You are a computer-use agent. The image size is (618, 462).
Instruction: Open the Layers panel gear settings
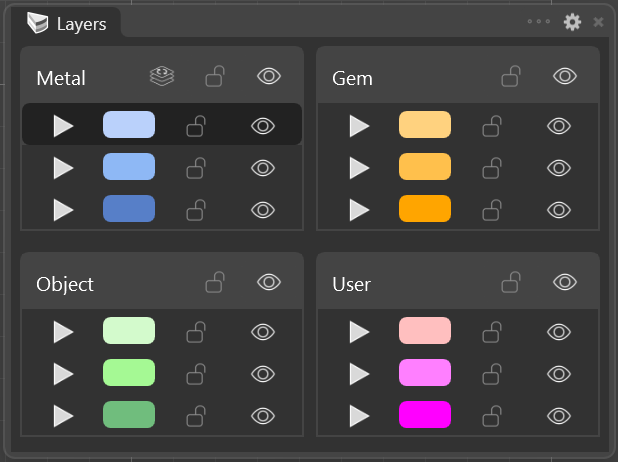[572, 22]
